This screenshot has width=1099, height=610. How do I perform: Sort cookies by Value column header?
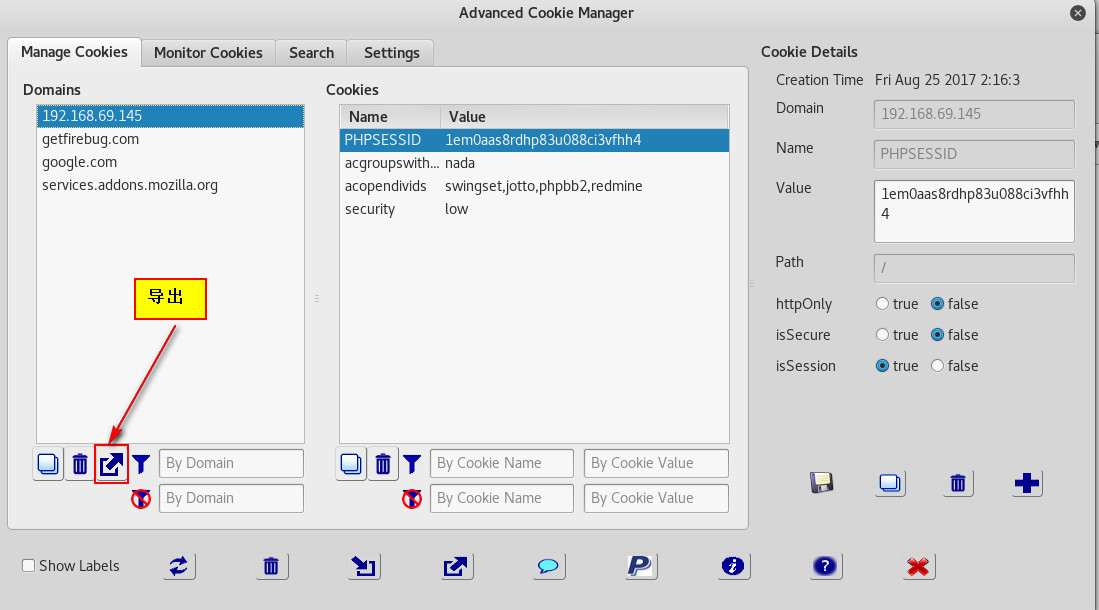pos(585,116)
